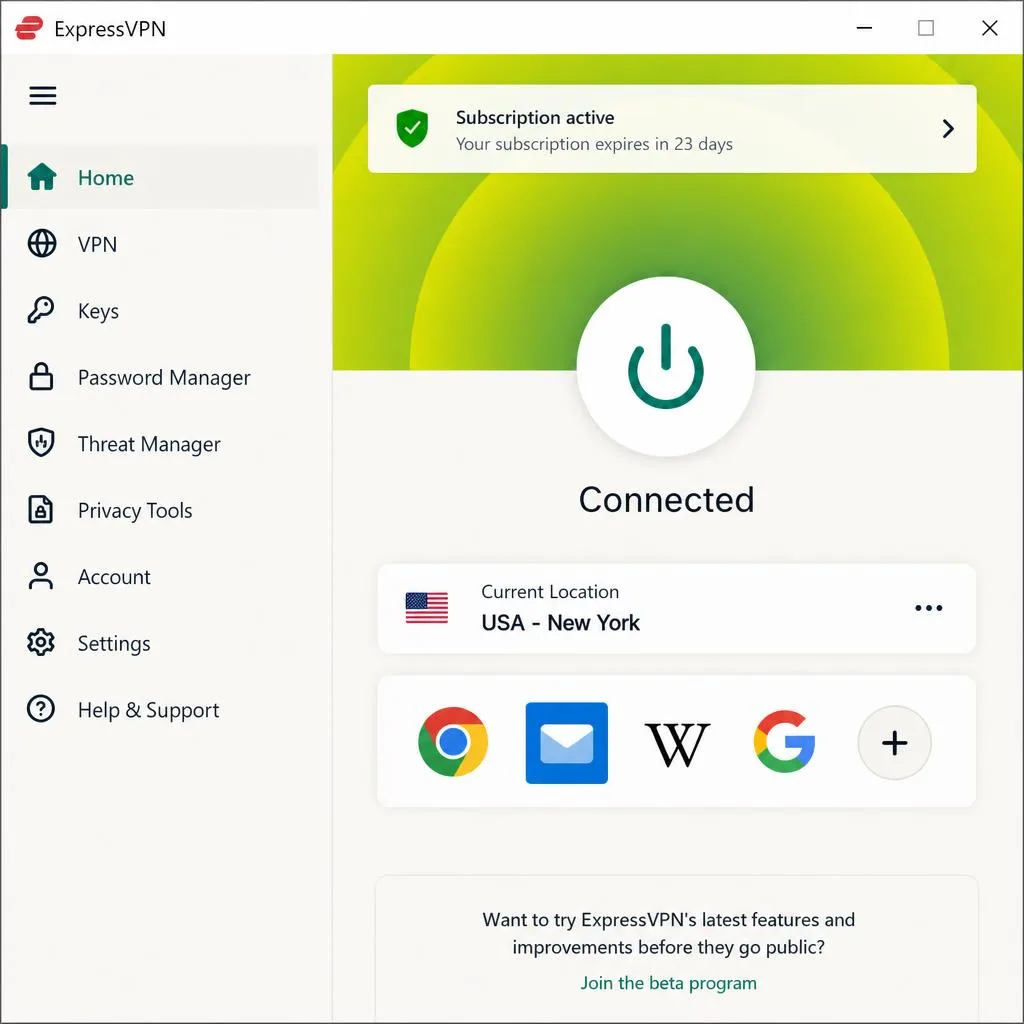Open the Settings menu label
The height and width of the screenshot is (1024, 1024).
point(114,643)
